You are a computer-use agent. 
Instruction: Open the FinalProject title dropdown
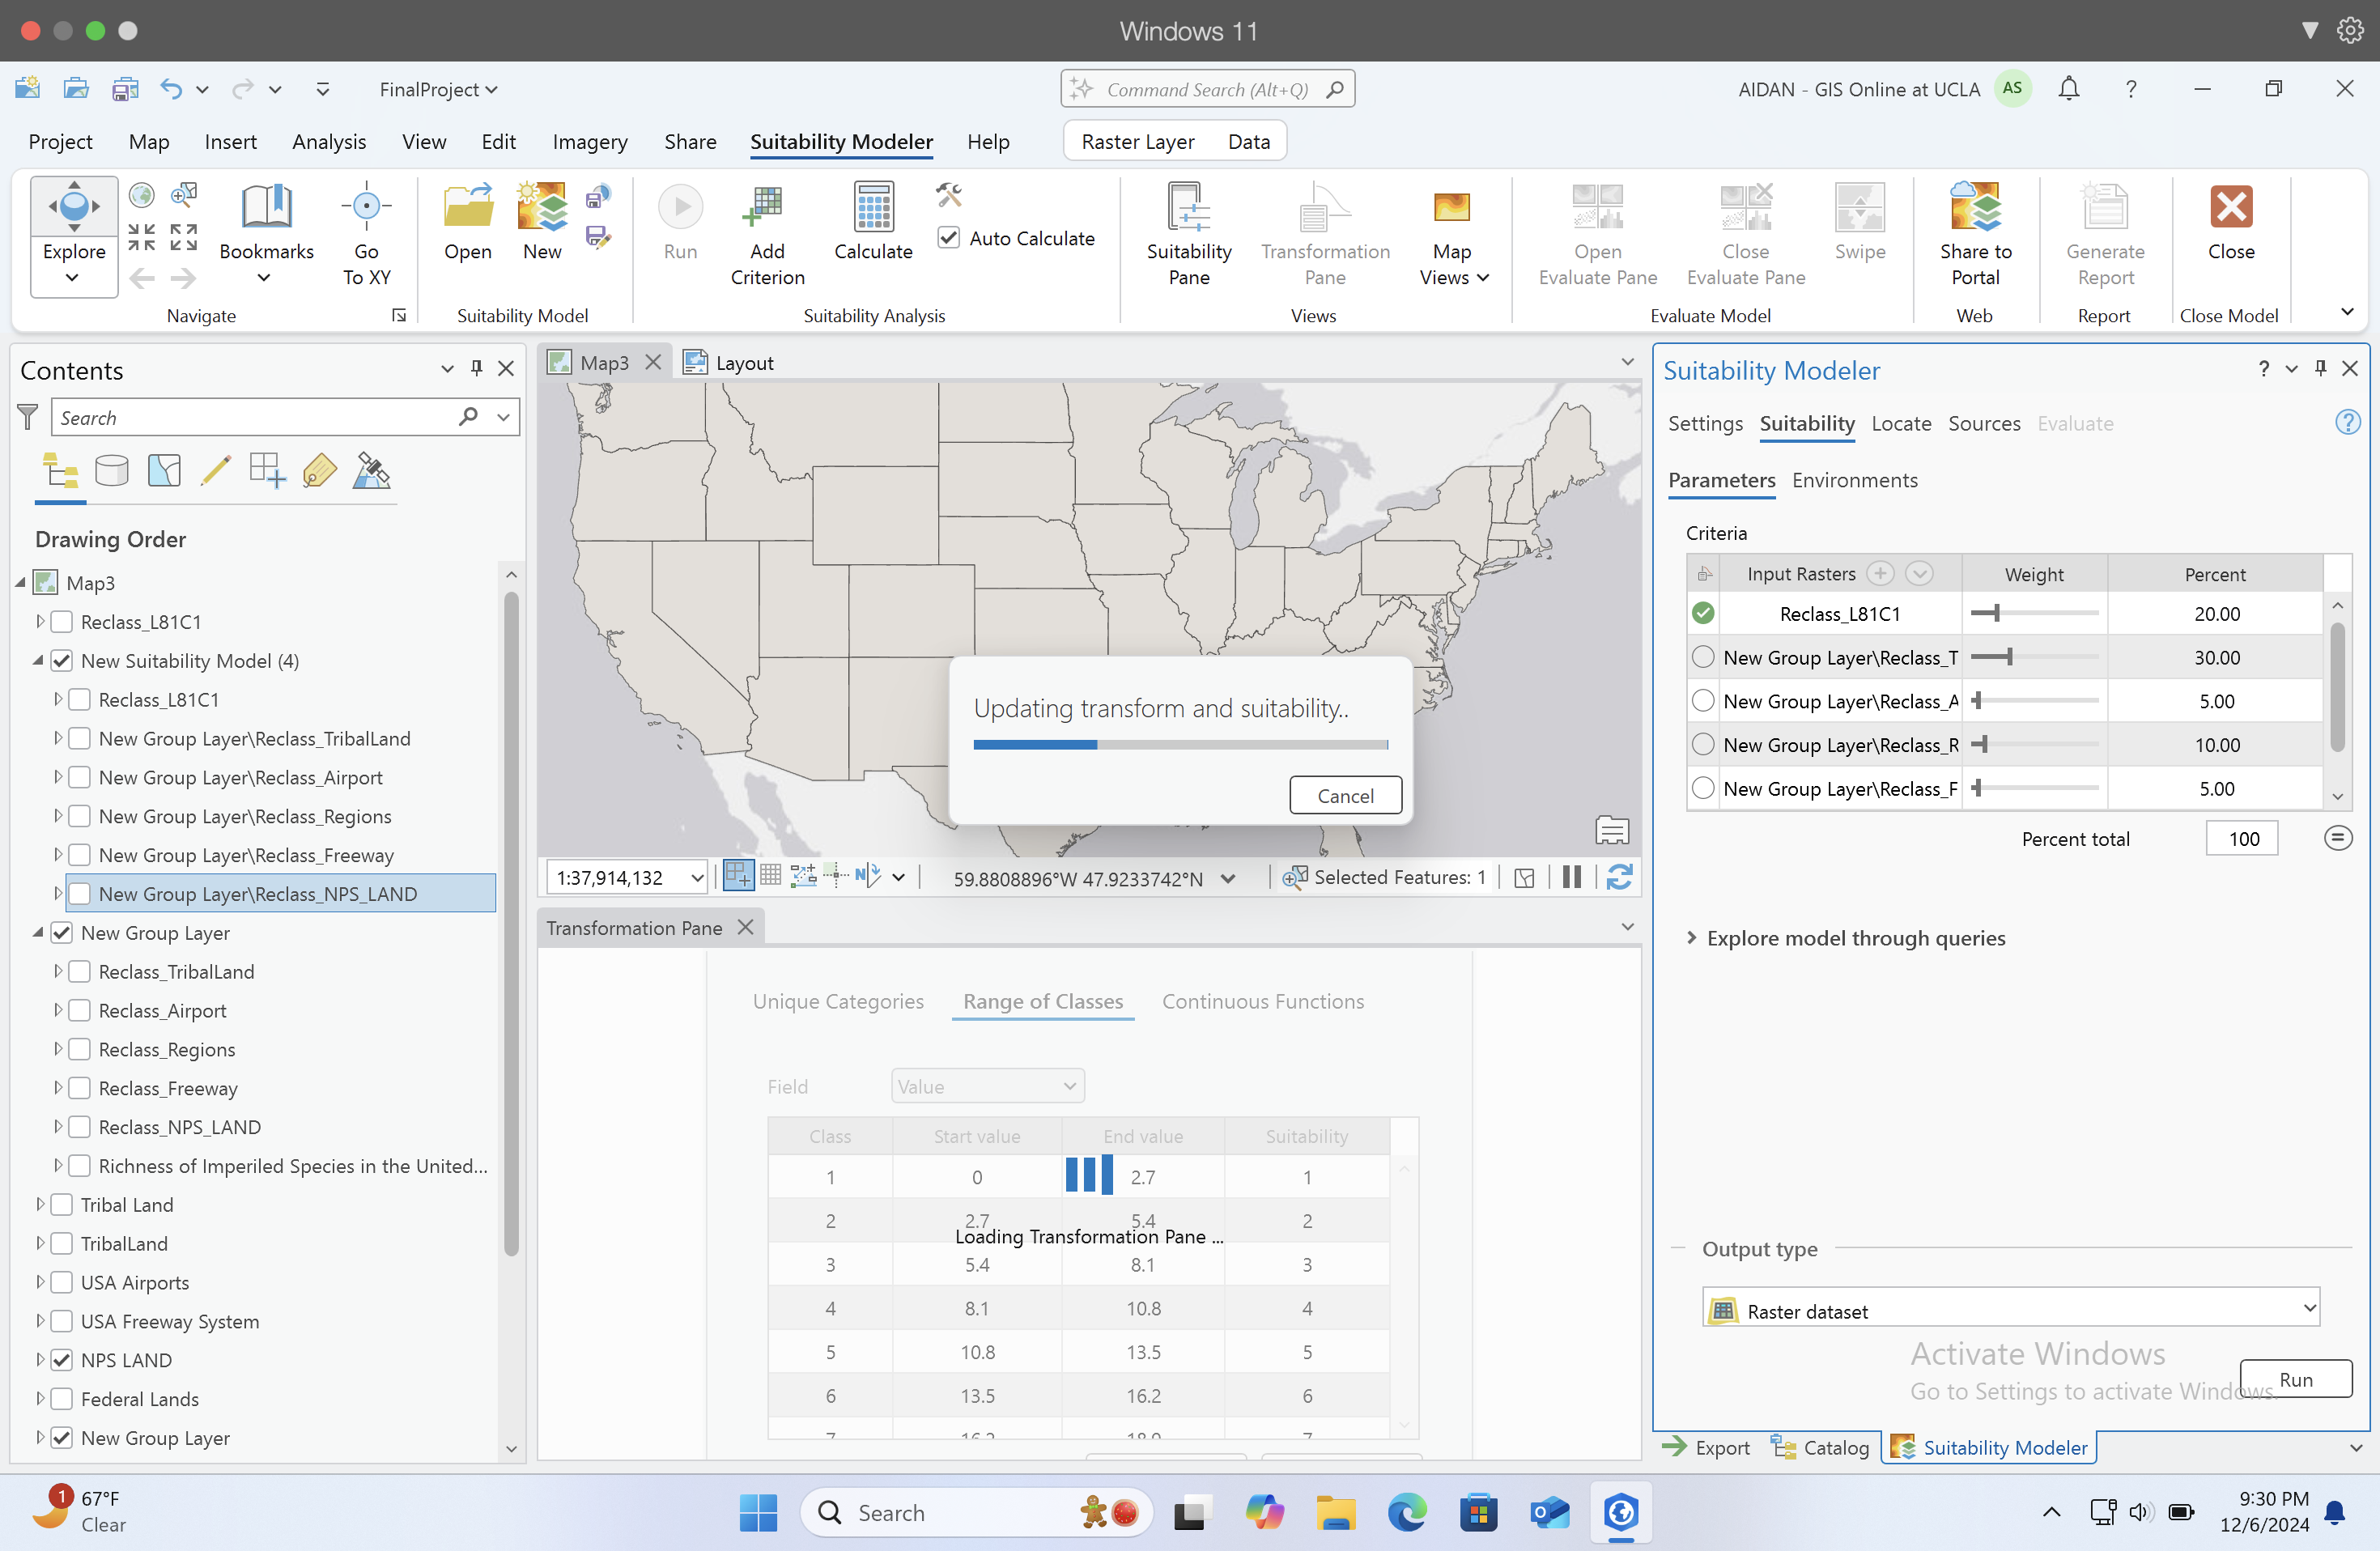click(x=439, y=89)
